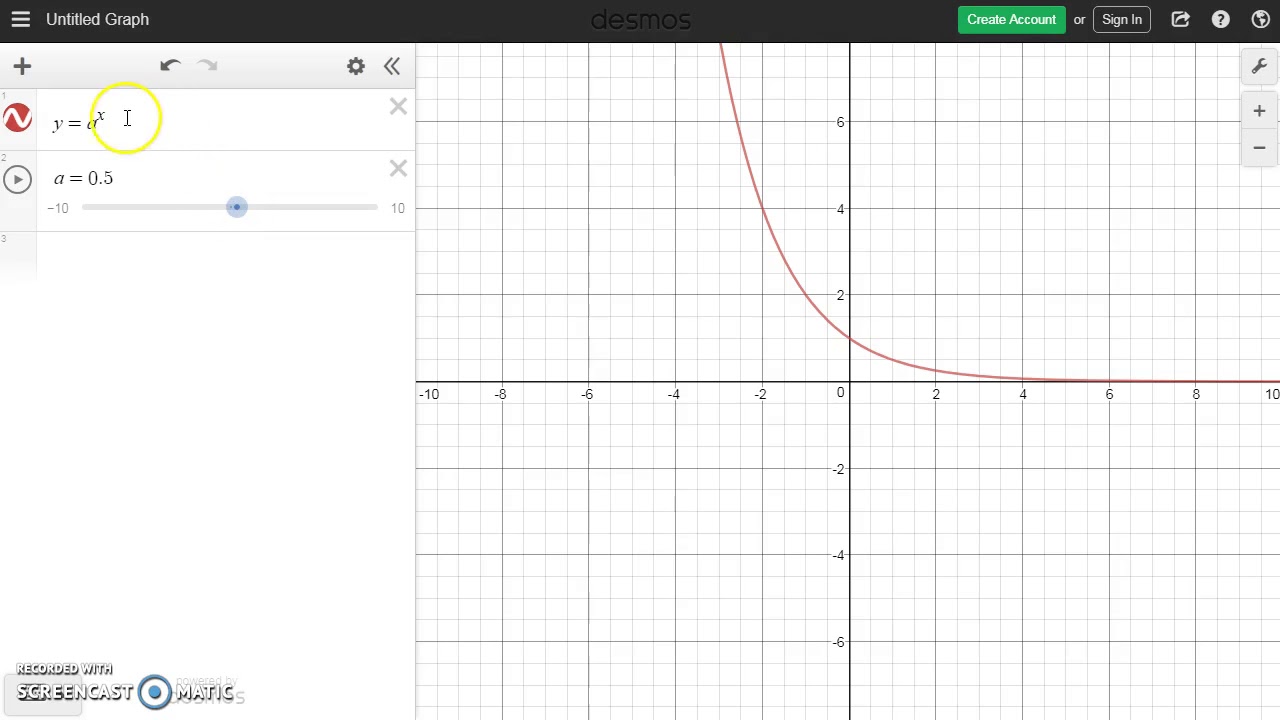This screenshot has width=1280, height=720.
Task: Play the slider animation for a
Action: click(x=17, y=179)
